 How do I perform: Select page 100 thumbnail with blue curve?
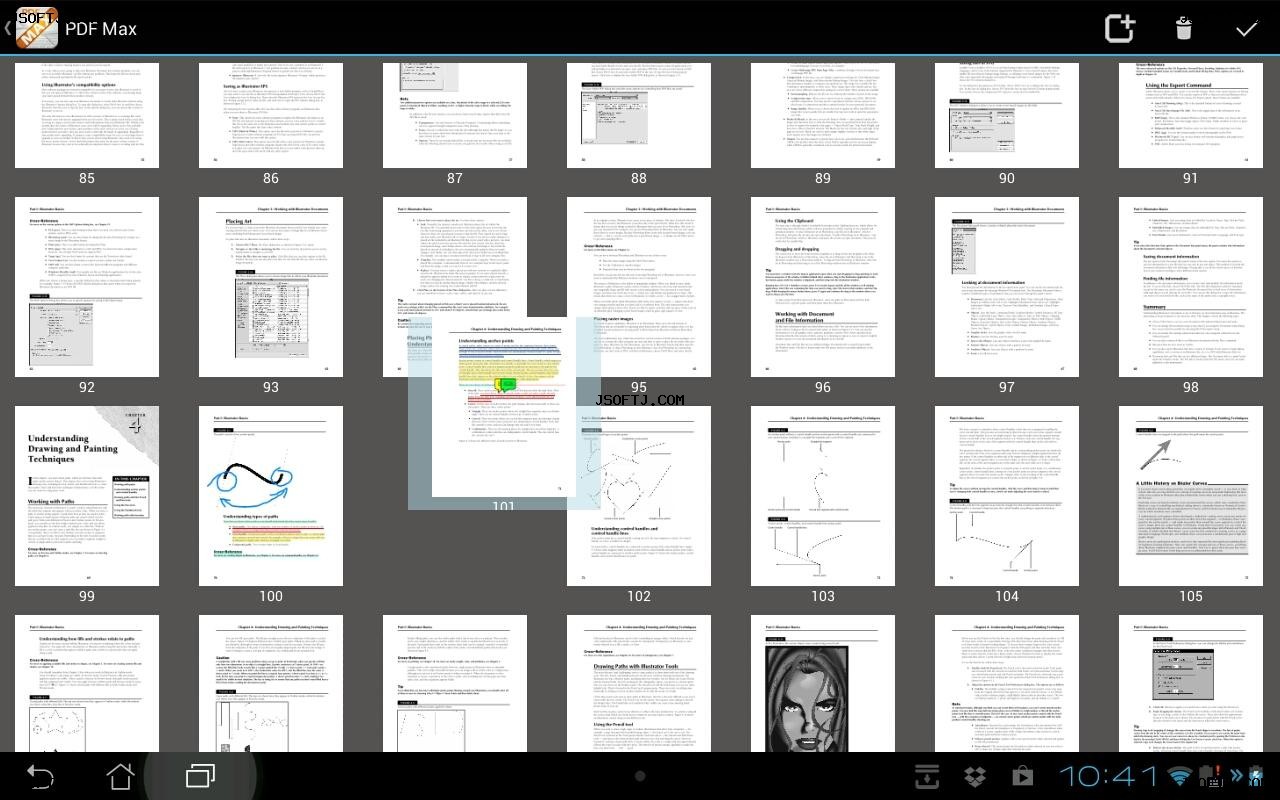click(x=271, y=496)
